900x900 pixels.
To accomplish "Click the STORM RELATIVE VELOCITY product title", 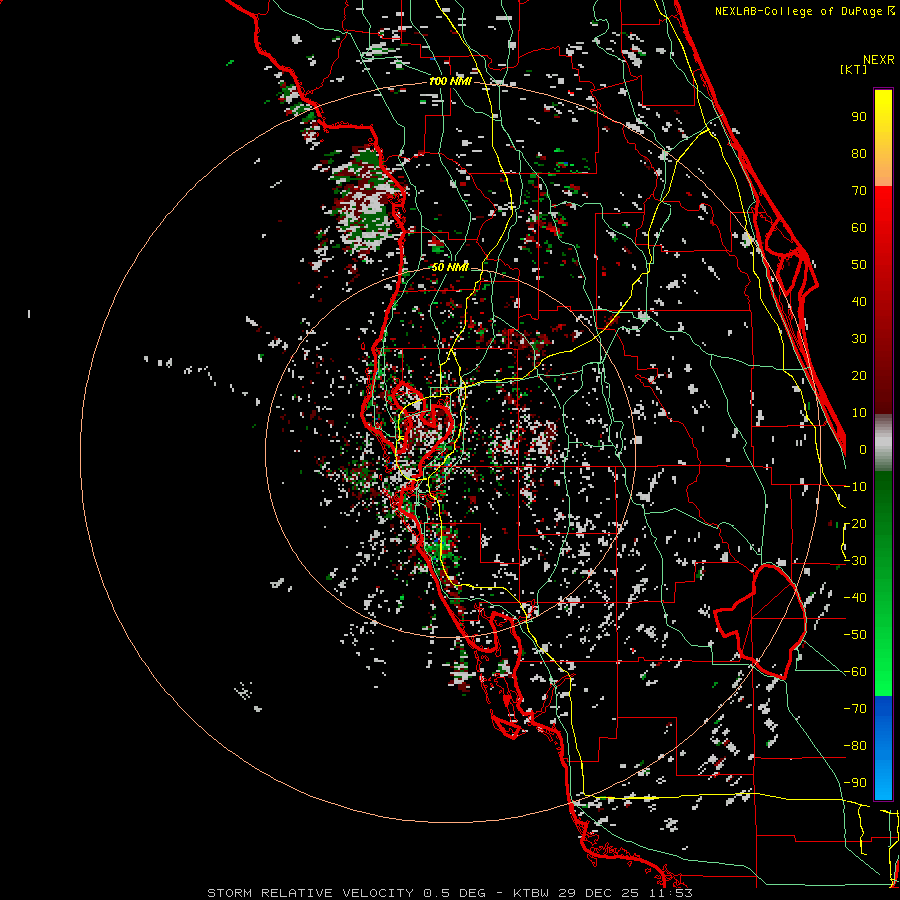I will 310,893.
